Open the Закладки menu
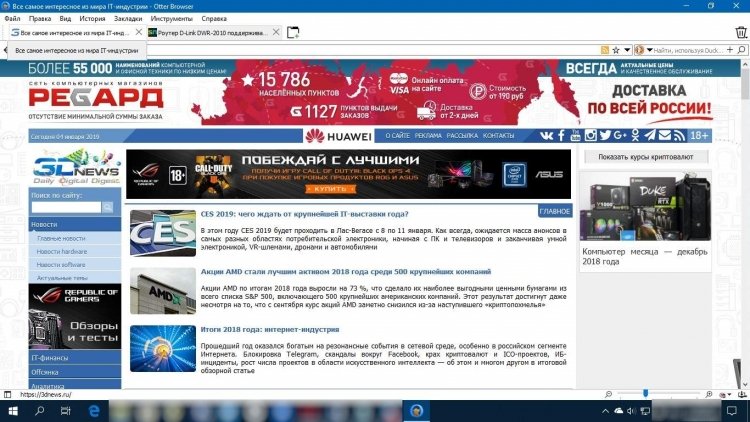The image size is (750, 422). click(x=128, y=19)
